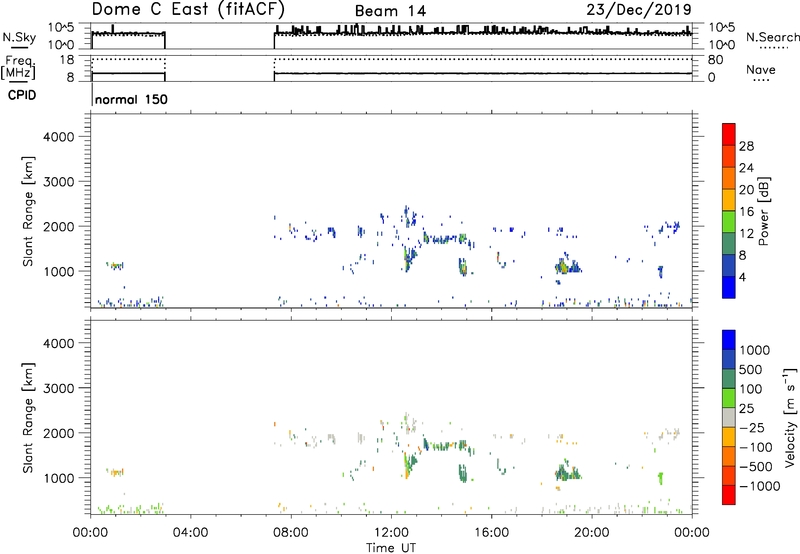Screen dimensions: 800x554
Task: Click the '20:00' time axis tick label
Action: (592, 533)
